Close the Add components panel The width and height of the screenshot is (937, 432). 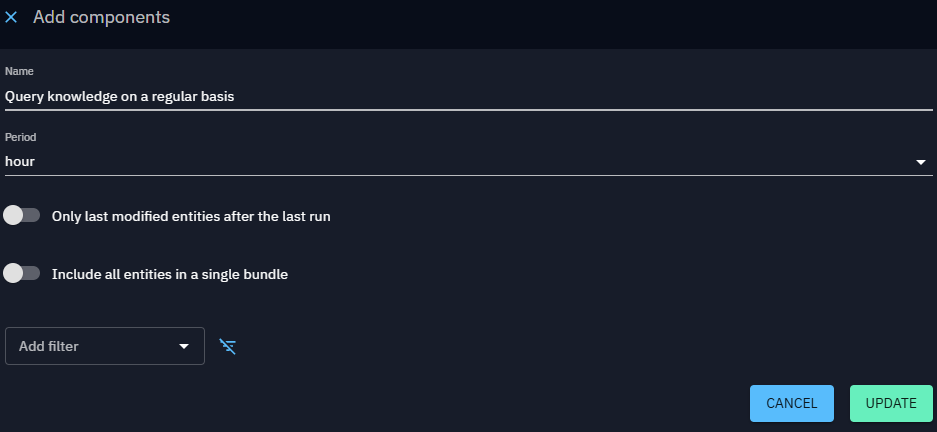pyautogui.click(x=12, y=18)
